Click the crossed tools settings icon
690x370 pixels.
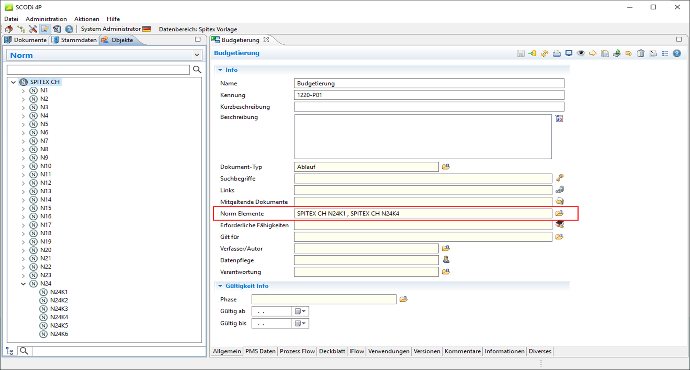33,29
